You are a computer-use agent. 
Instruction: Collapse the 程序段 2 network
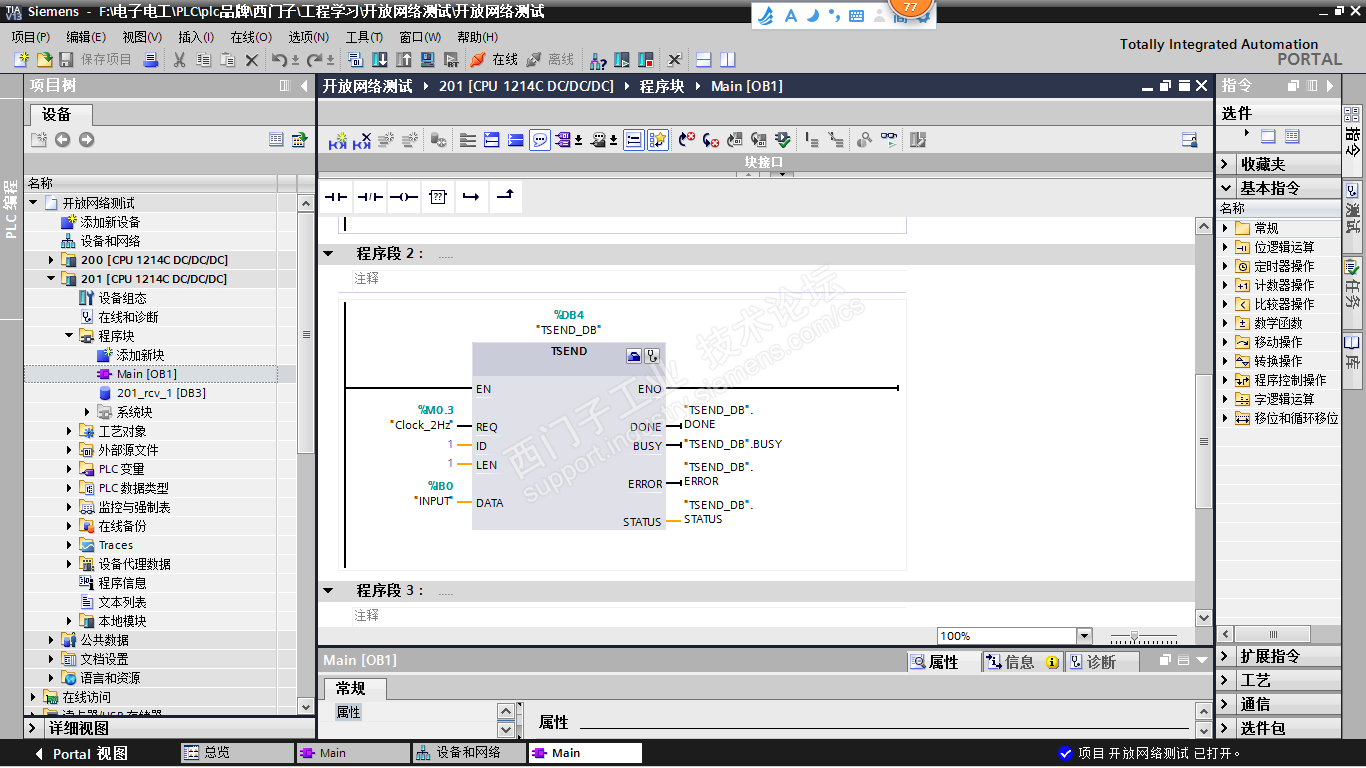[328, 254]
